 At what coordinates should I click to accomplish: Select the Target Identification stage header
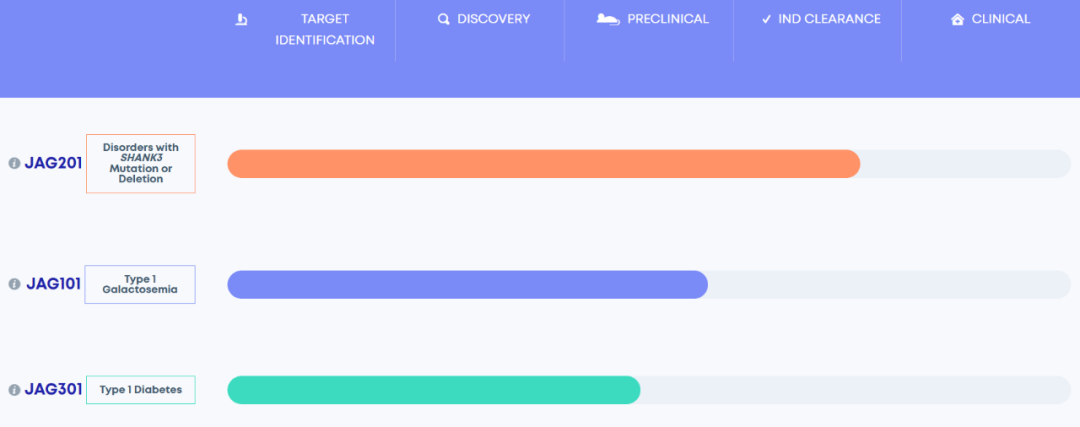pyautogui.click(x=325, y=30)
